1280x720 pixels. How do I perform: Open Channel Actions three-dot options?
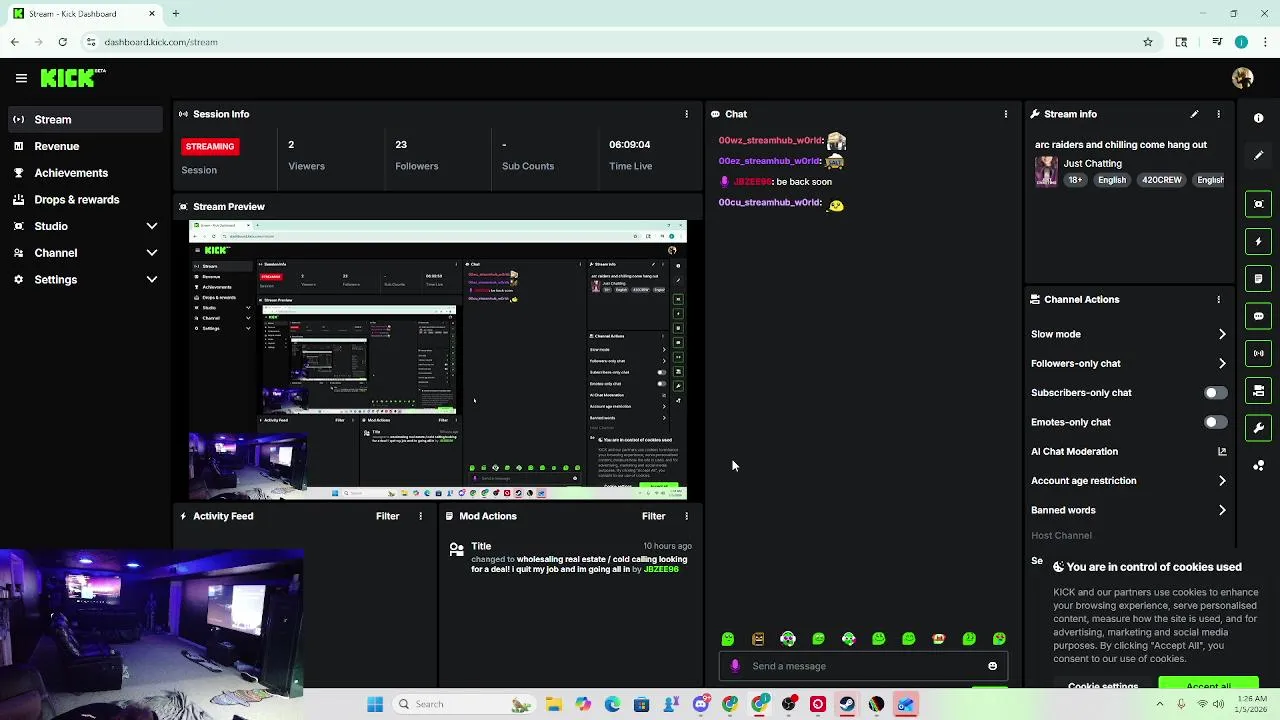[1218, 299]
